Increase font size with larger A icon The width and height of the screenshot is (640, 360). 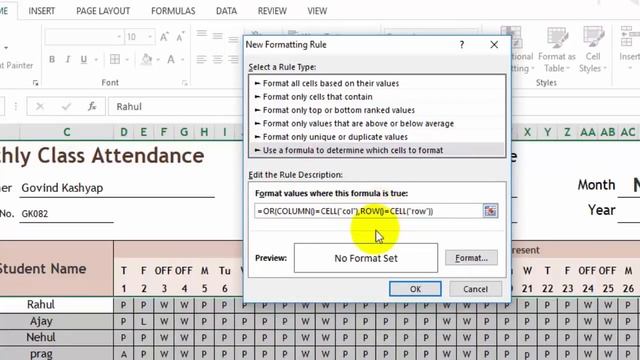[164, 37]
